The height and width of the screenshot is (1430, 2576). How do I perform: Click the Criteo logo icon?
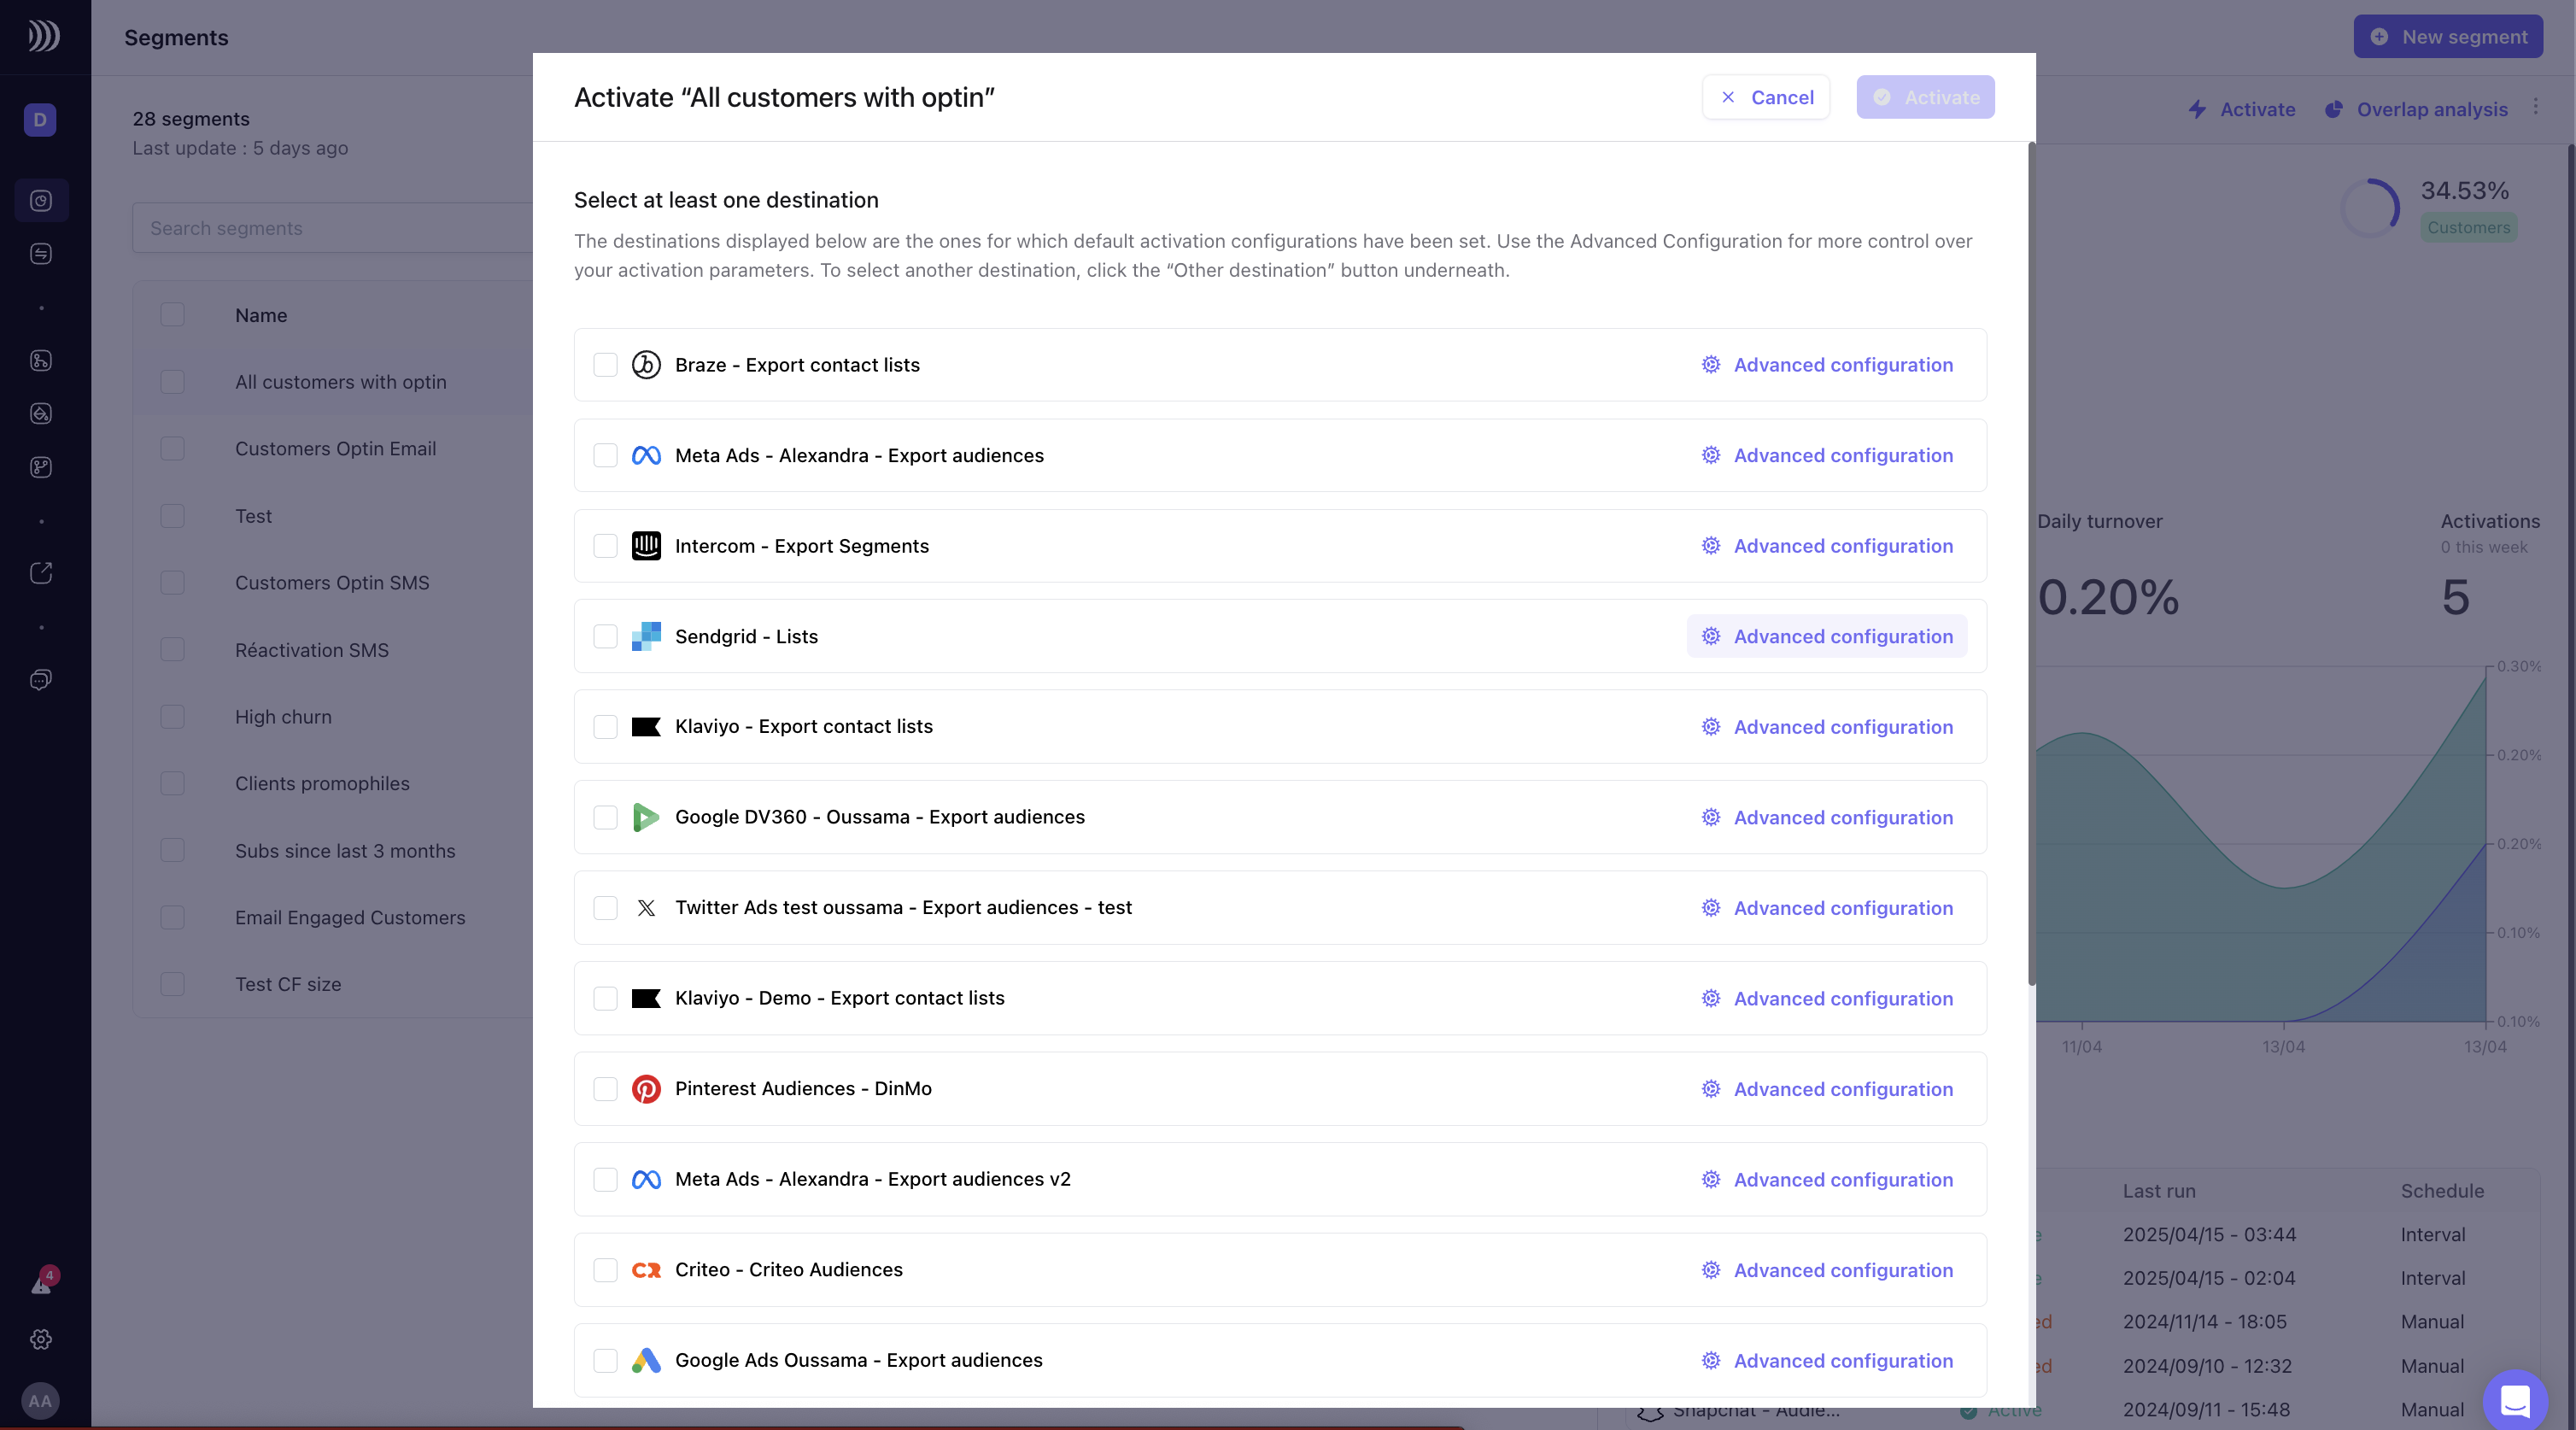pos(646,1270)
